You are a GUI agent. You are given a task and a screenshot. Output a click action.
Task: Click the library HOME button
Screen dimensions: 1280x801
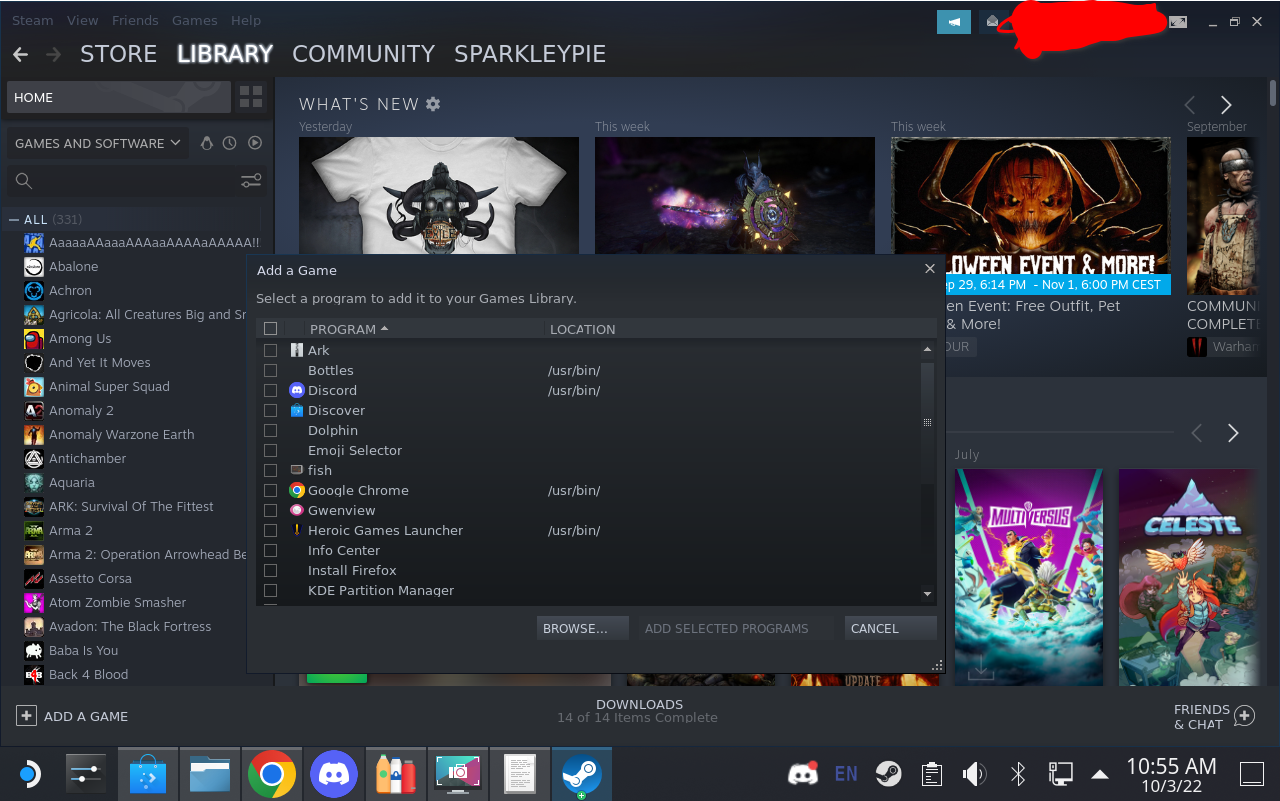[119, 97]
